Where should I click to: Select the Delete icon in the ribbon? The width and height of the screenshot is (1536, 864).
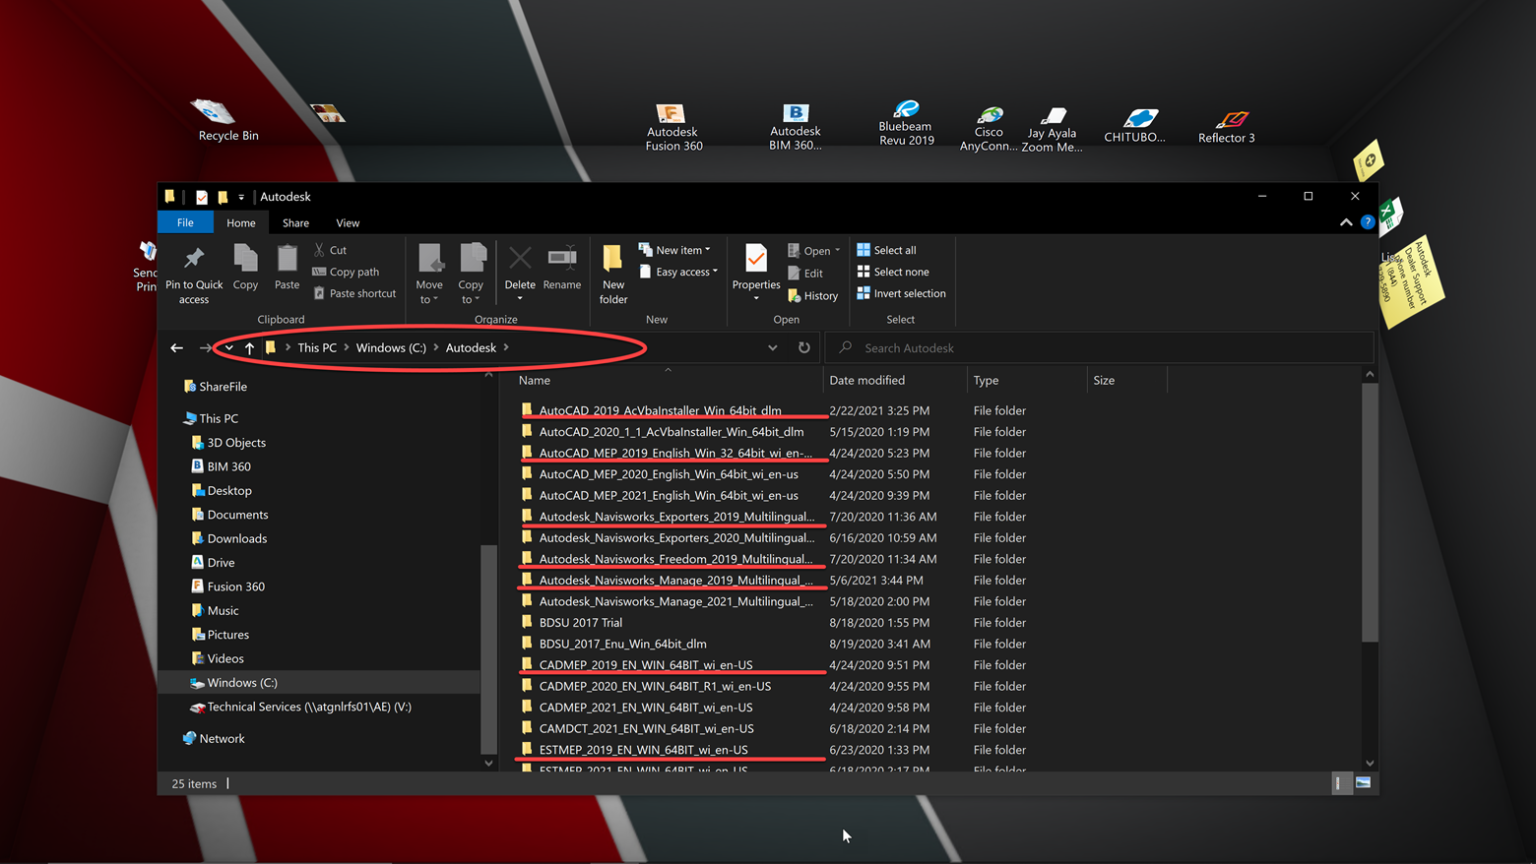[x=520, y=268]
